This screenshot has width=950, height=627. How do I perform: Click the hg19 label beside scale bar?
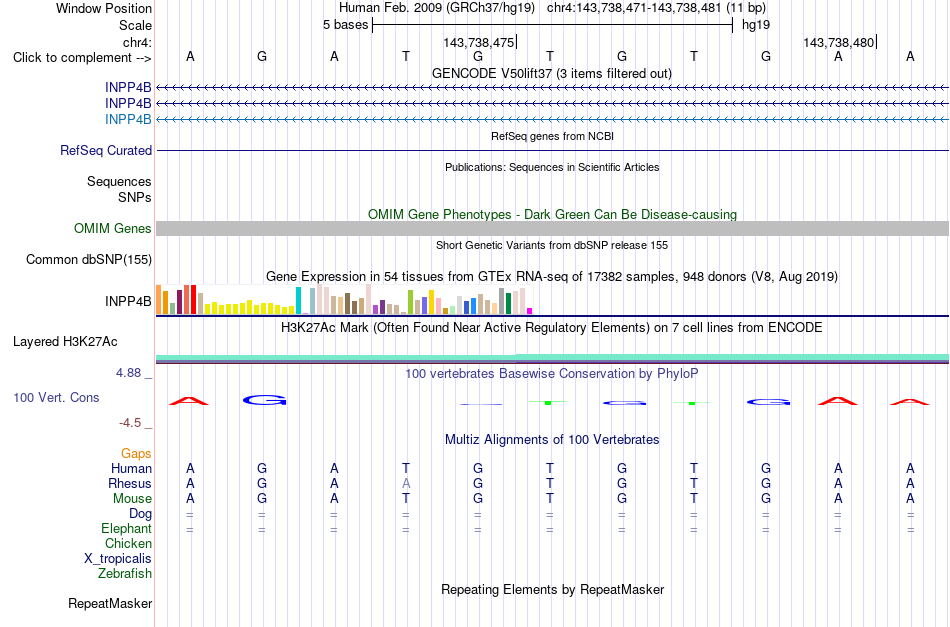pyautogui.click(x=756, y=25)
